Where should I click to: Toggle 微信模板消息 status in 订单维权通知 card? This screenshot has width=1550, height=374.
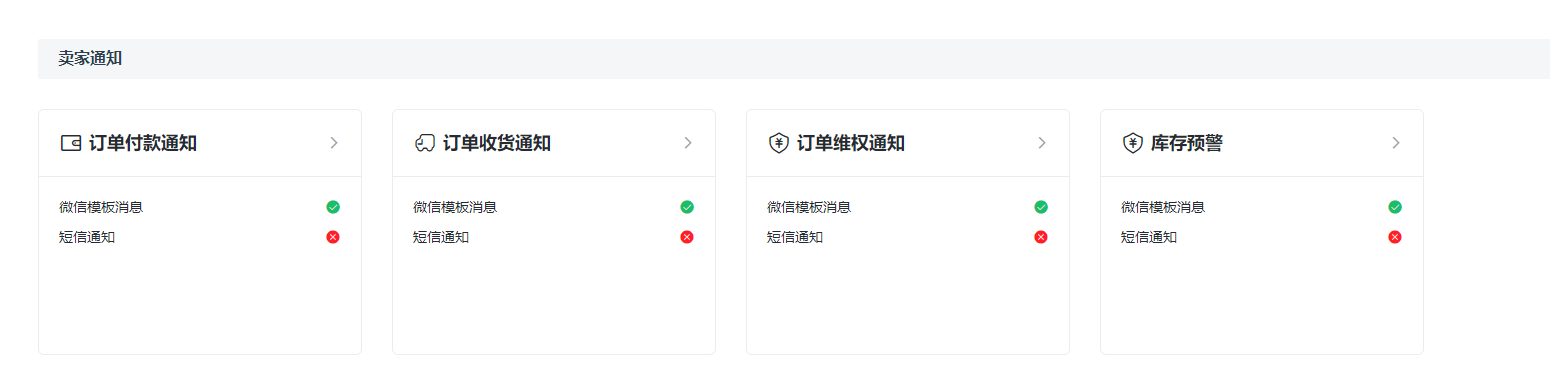pos(1041,207)
